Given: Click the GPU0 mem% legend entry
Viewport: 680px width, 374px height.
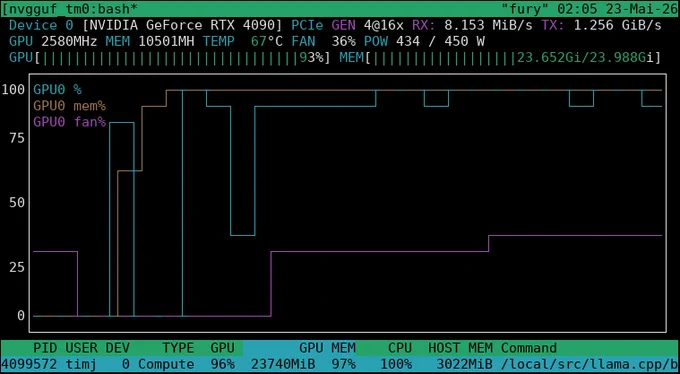Looking at the screenshot, I should pyautogui.click(x=69, y=106).
